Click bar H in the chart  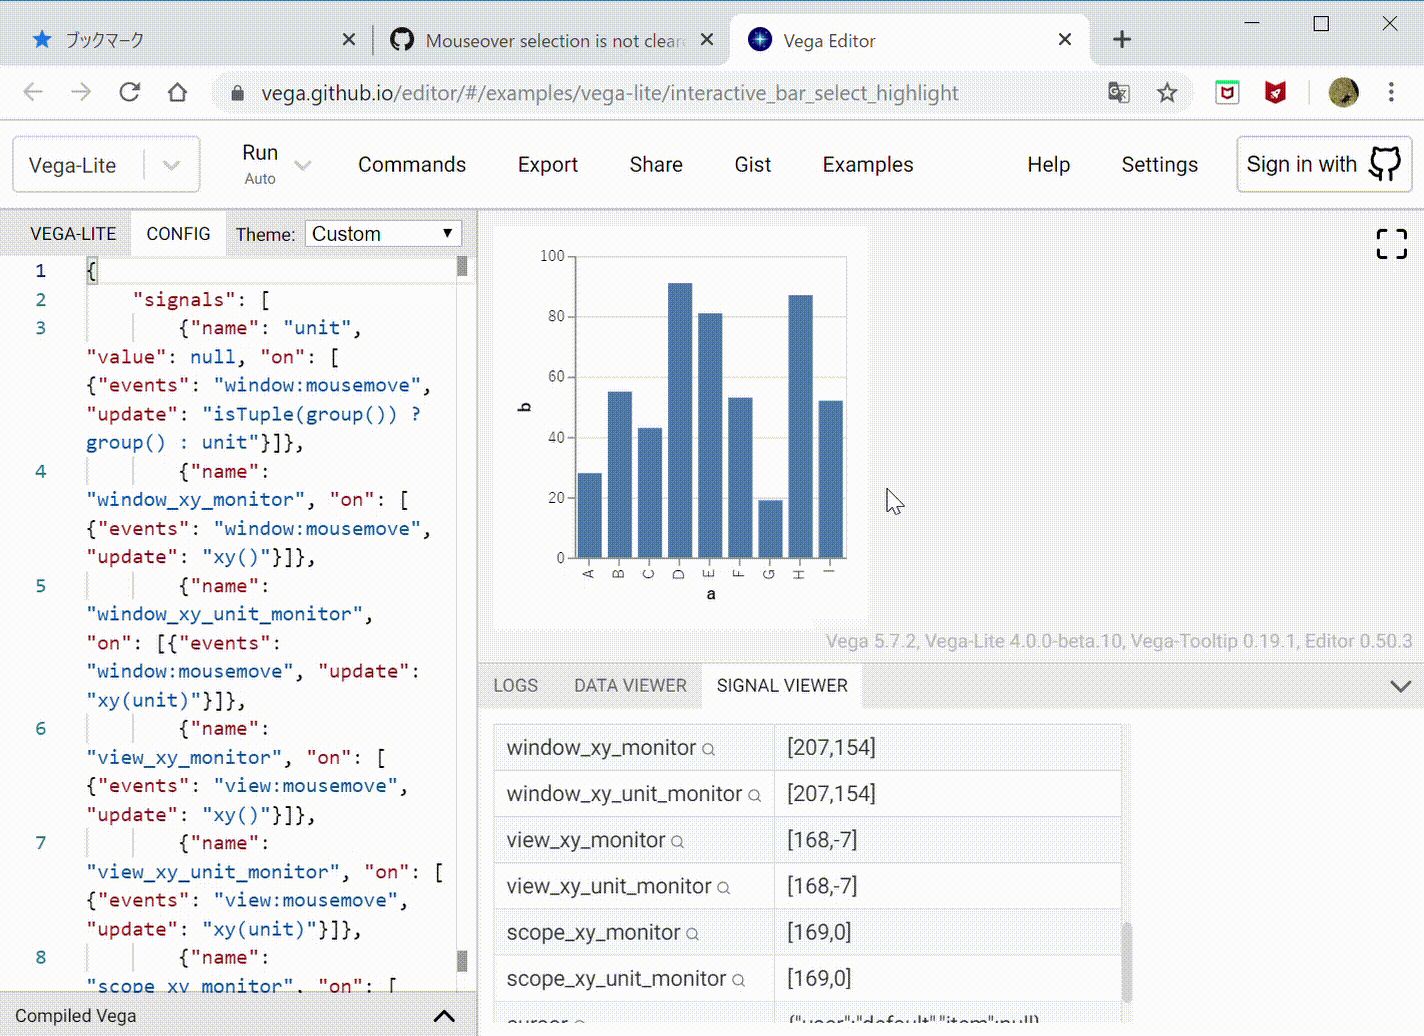coord(800,426)
